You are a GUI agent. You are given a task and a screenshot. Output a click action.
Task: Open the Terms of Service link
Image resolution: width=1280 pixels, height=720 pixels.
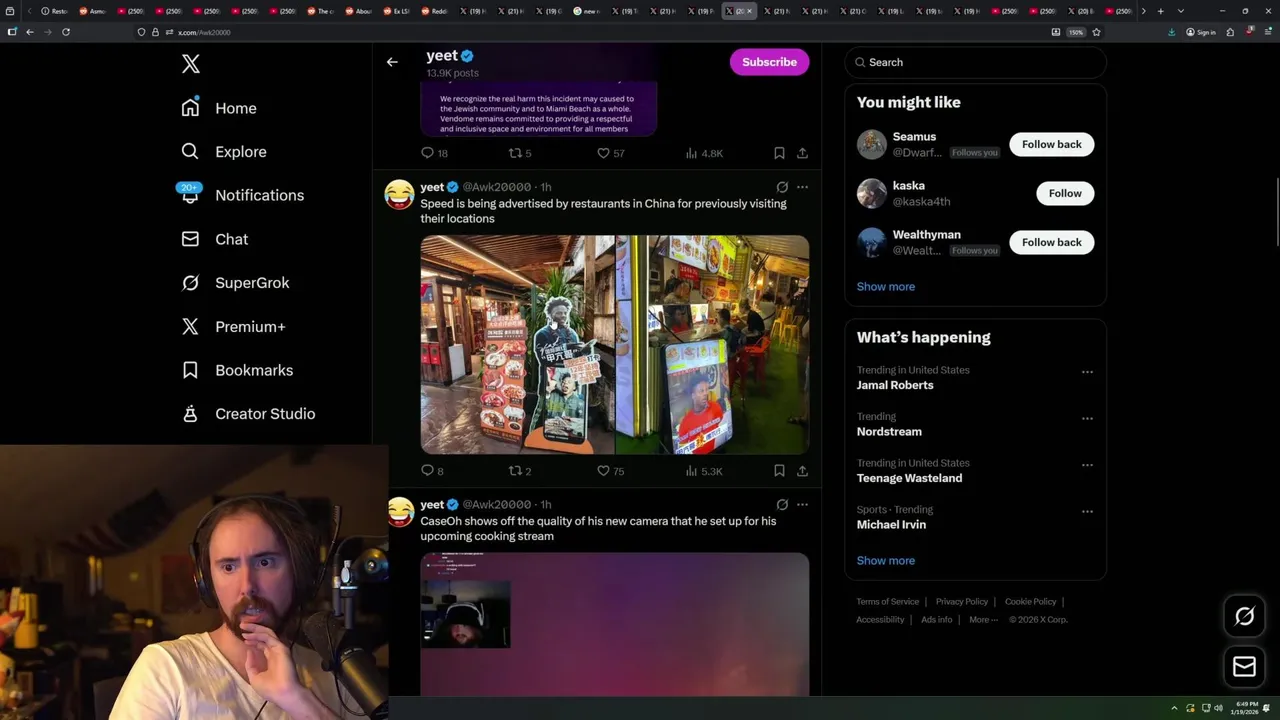(887, 602)
